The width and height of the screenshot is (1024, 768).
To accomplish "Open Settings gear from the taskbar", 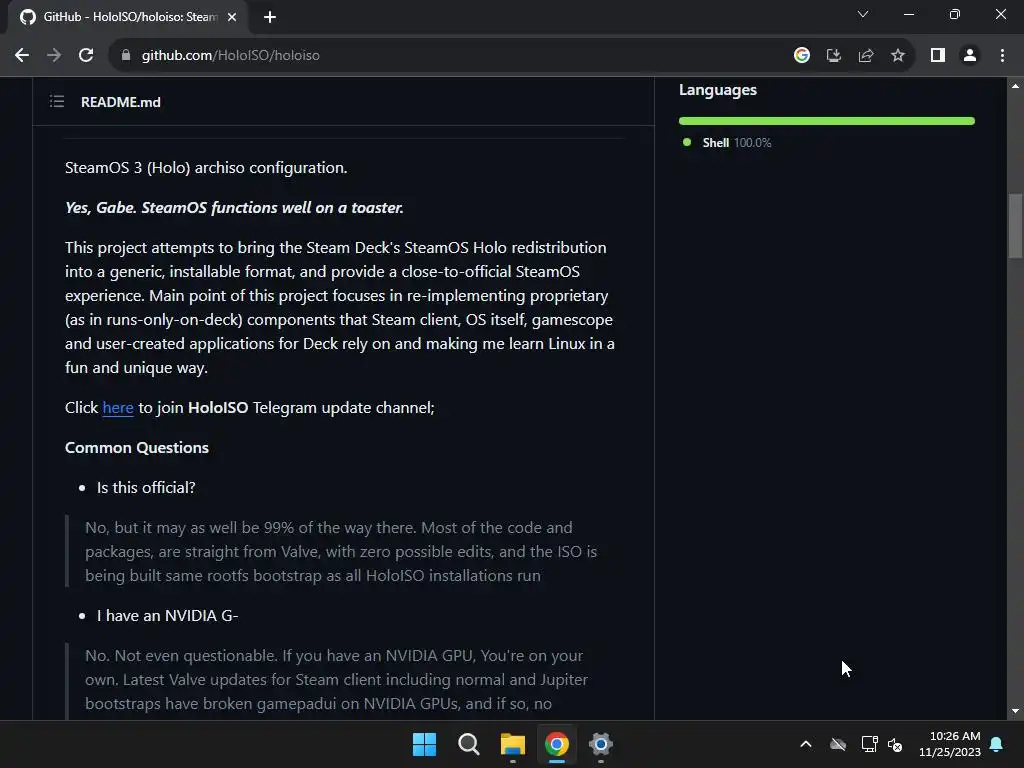I will [601, 744].
